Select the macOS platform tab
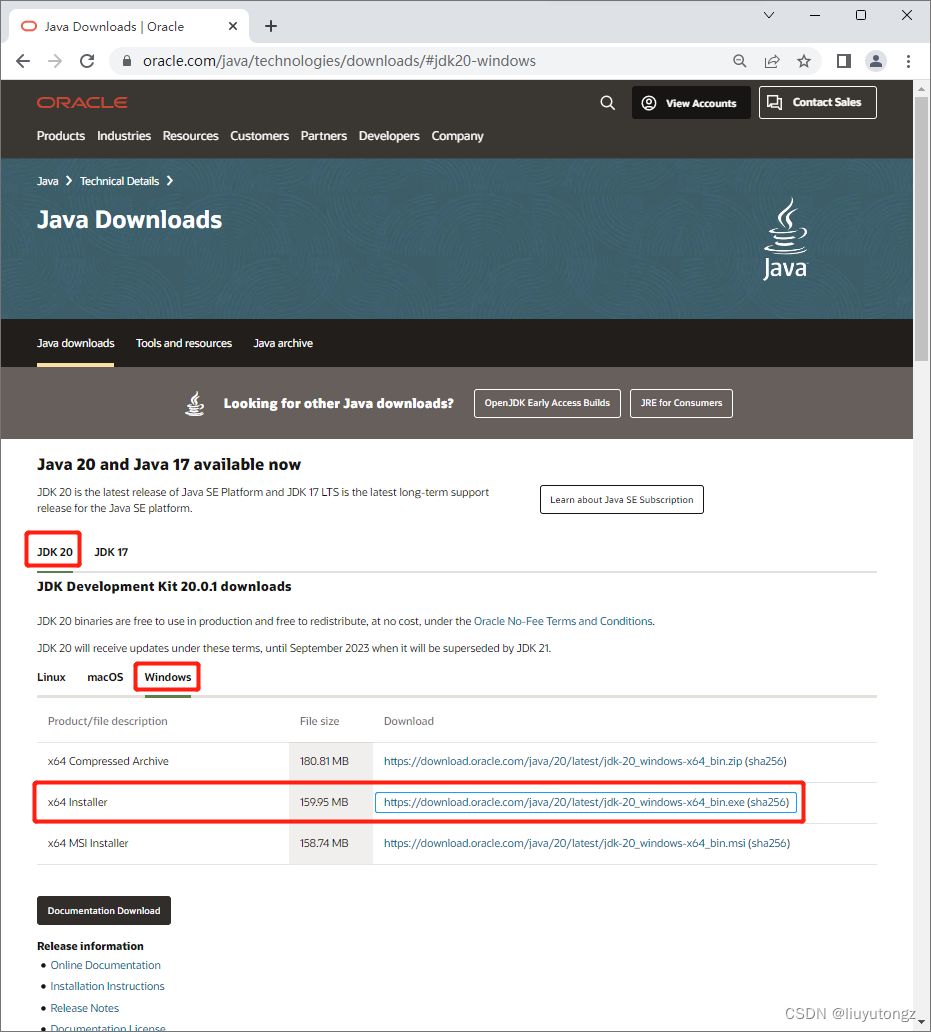Screen dimensions: 931x1032 point(105,677)
